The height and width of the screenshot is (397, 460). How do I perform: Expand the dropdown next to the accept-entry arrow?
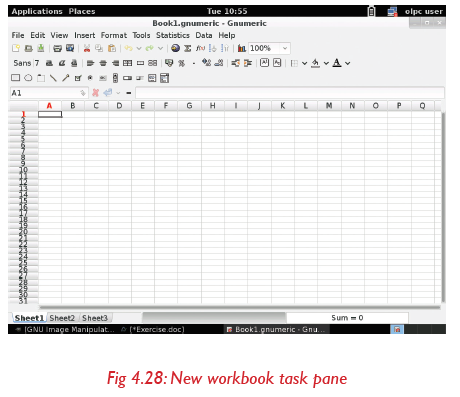[118, 93]
